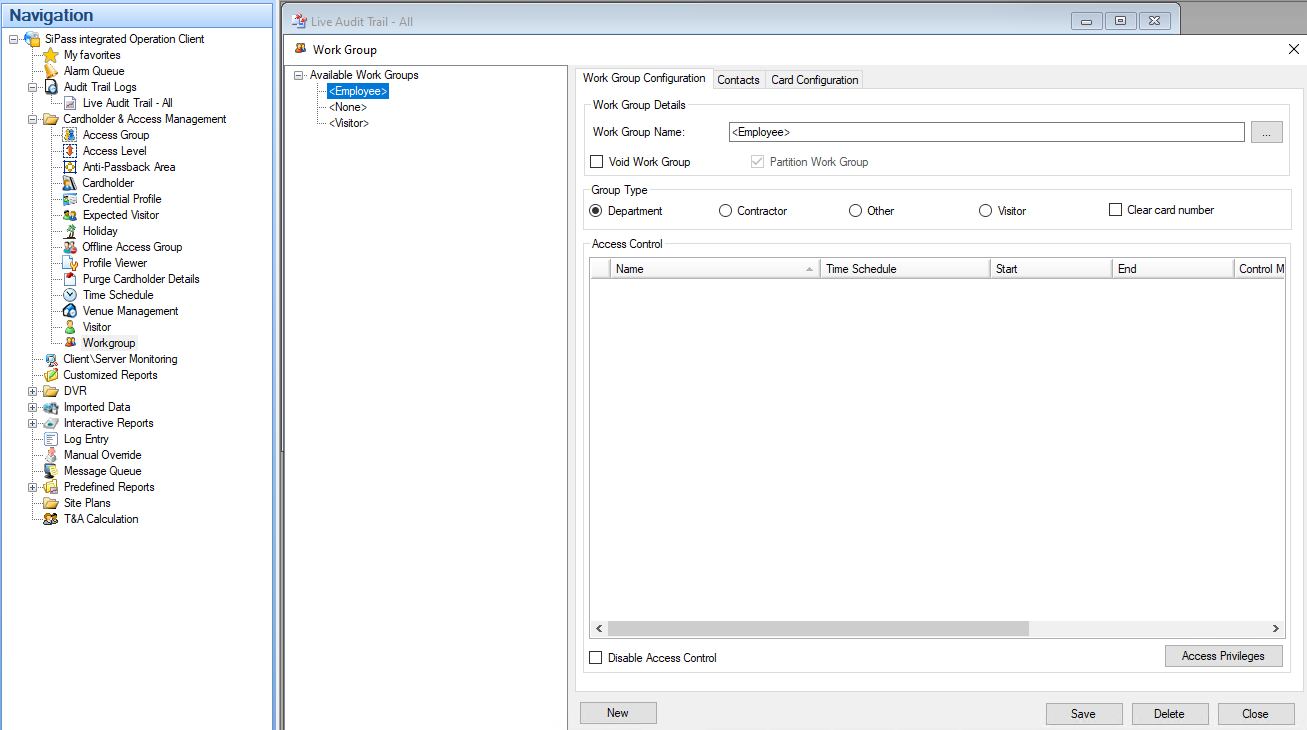Expand the Predefined Reports node
Screen dimensions: 1307x730
(33, 487)
